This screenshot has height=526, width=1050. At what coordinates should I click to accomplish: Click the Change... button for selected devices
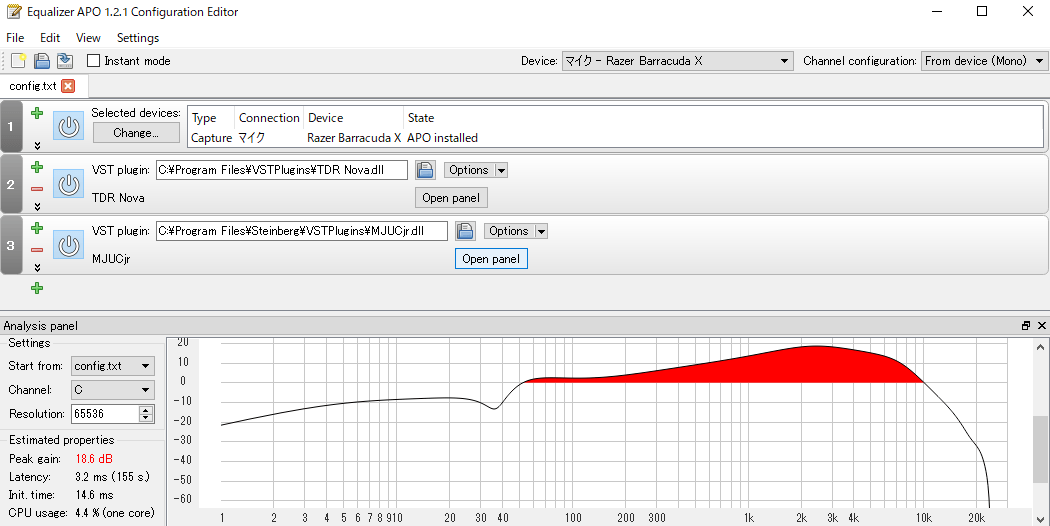coord(136,133)
